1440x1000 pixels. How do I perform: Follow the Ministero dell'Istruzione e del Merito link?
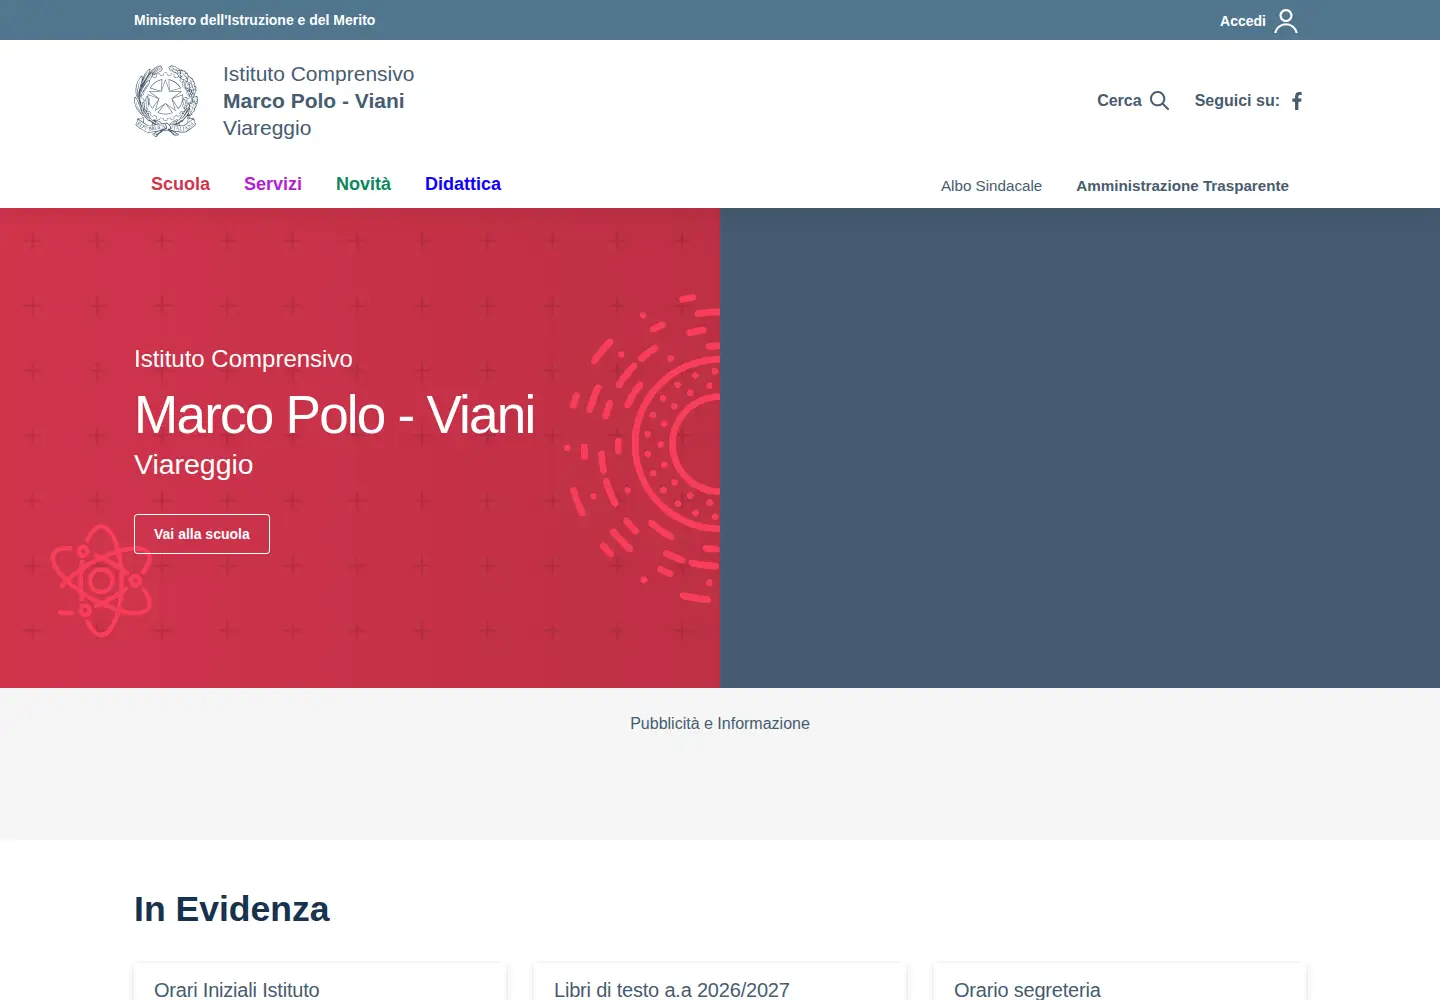pyautogui.click(x=255, y=20)
